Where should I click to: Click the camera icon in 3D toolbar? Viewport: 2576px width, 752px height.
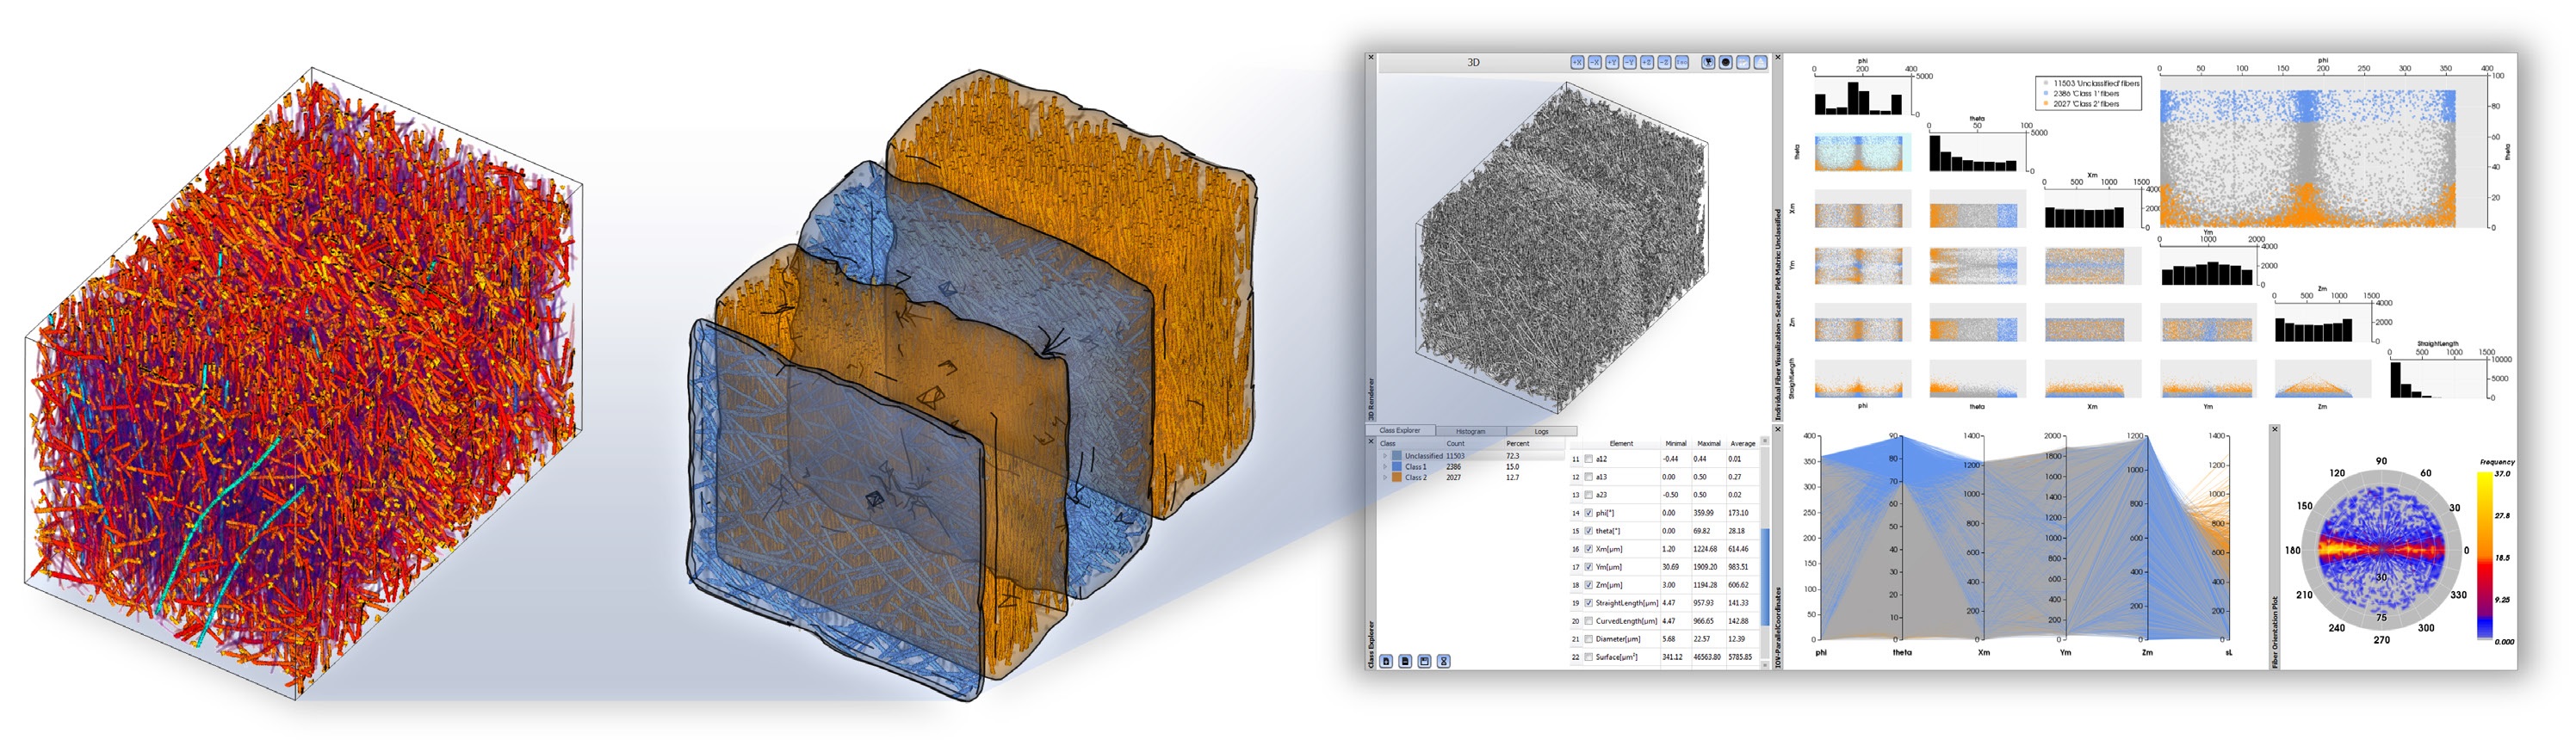point(1708,62)
